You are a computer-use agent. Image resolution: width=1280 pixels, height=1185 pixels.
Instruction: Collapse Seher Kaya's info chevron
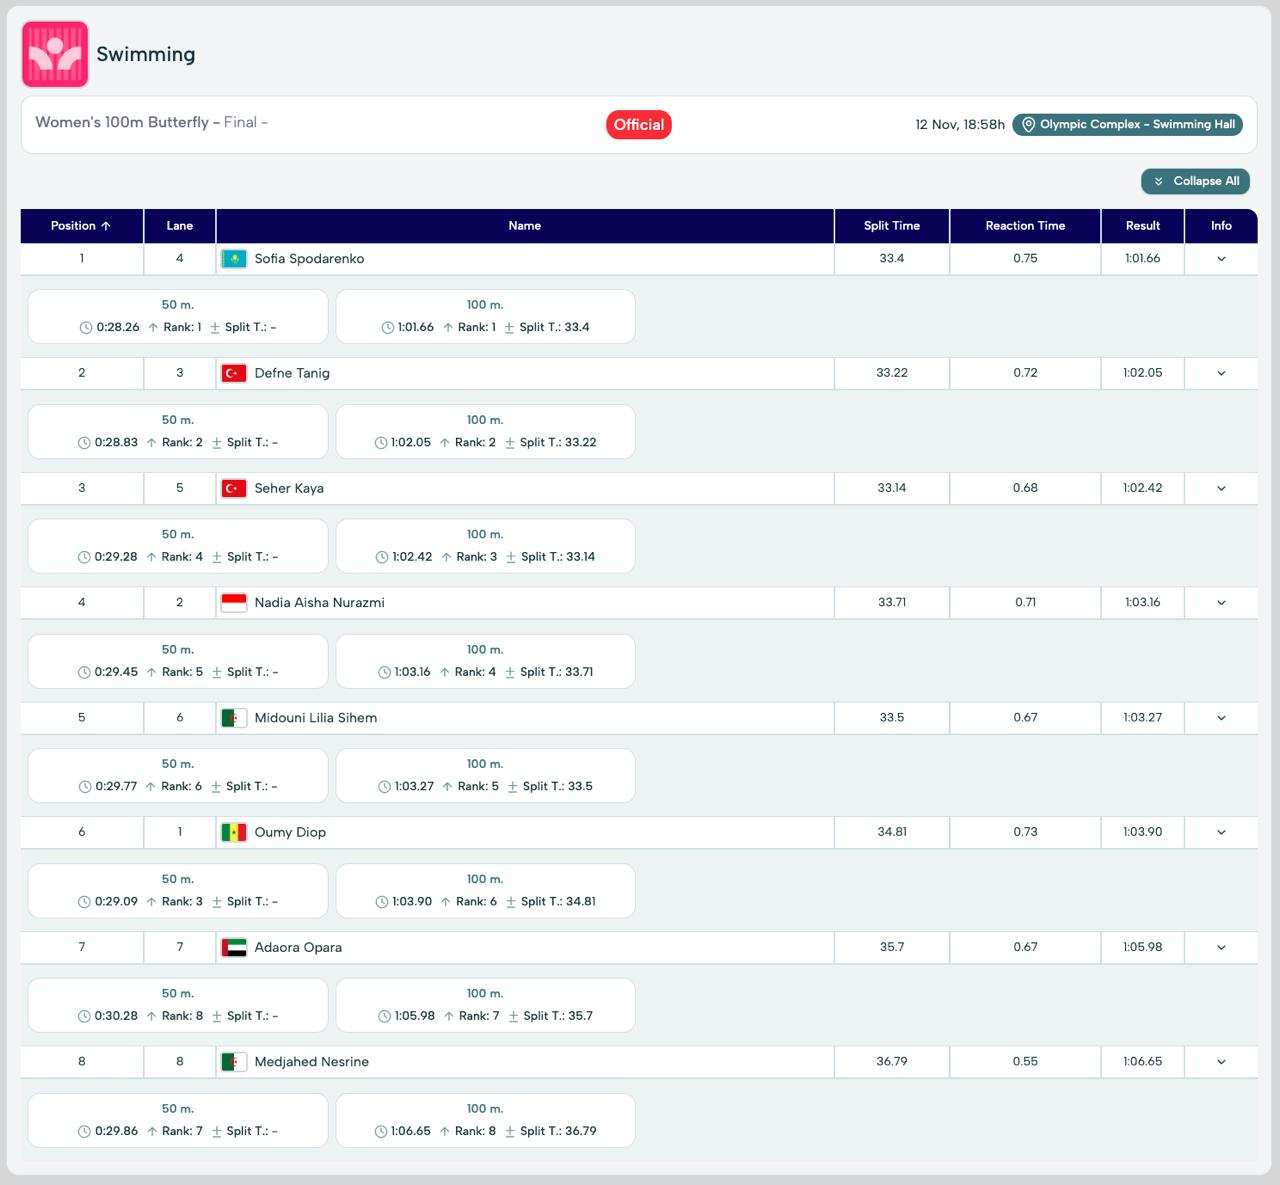(x=1221, y=488)
